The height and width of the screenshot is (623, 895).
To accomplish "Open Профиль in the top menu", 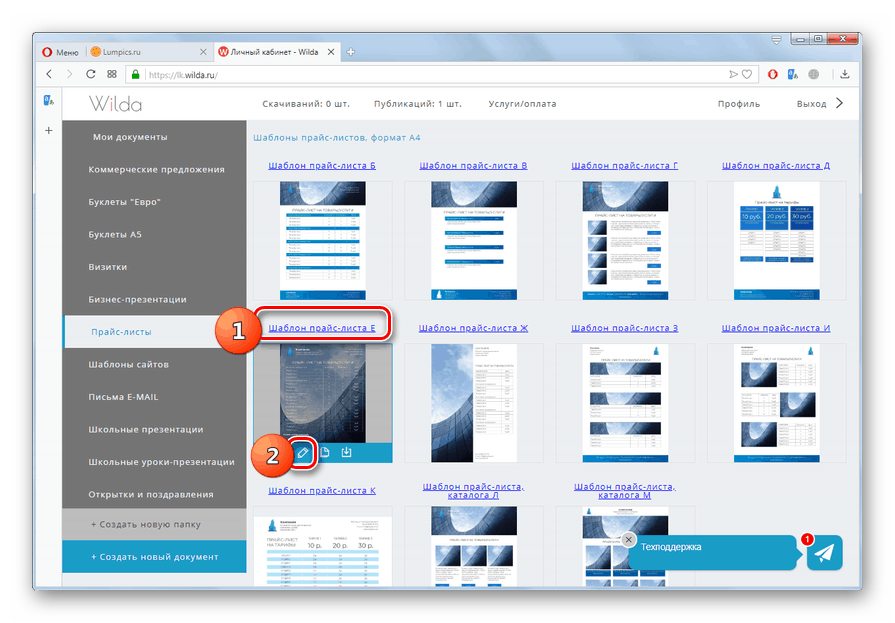I will pyautogui.click(x=739, y=104).
